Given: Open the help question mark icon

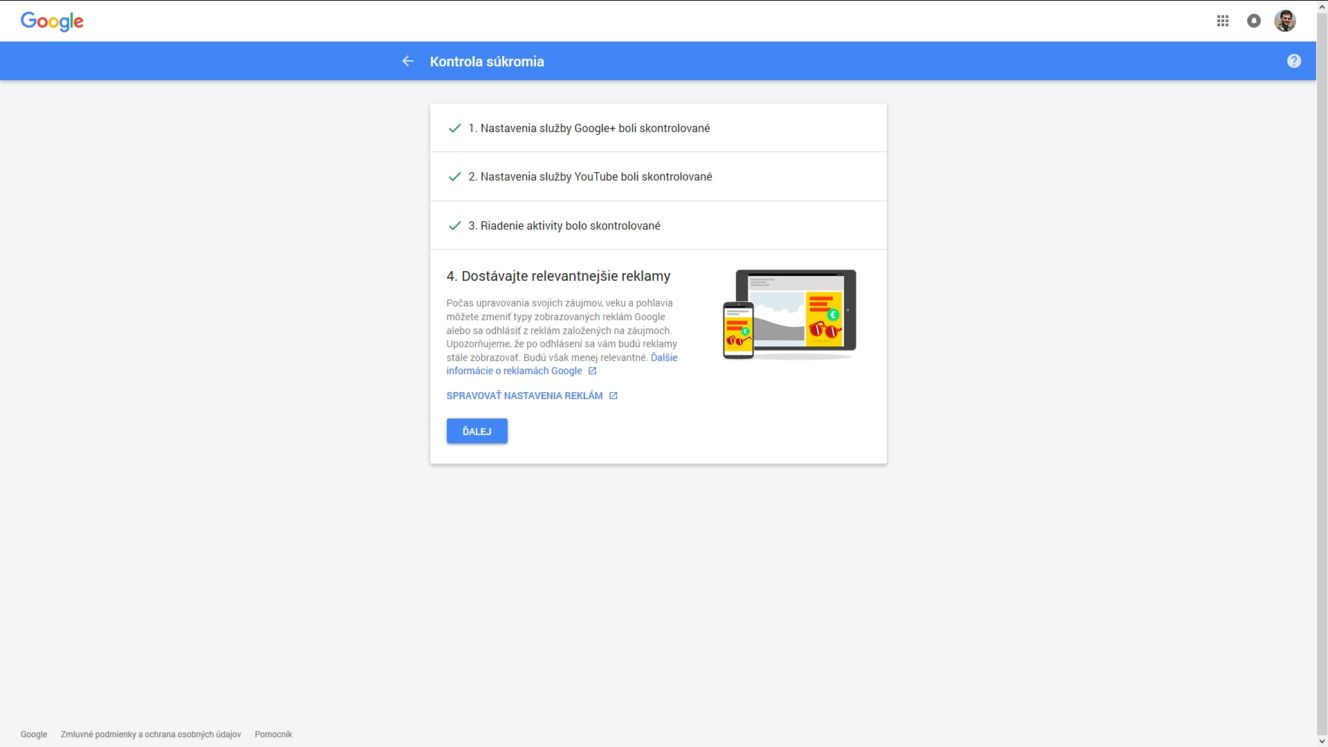Looking at the screenshot, I should (x=1294, y=61).
